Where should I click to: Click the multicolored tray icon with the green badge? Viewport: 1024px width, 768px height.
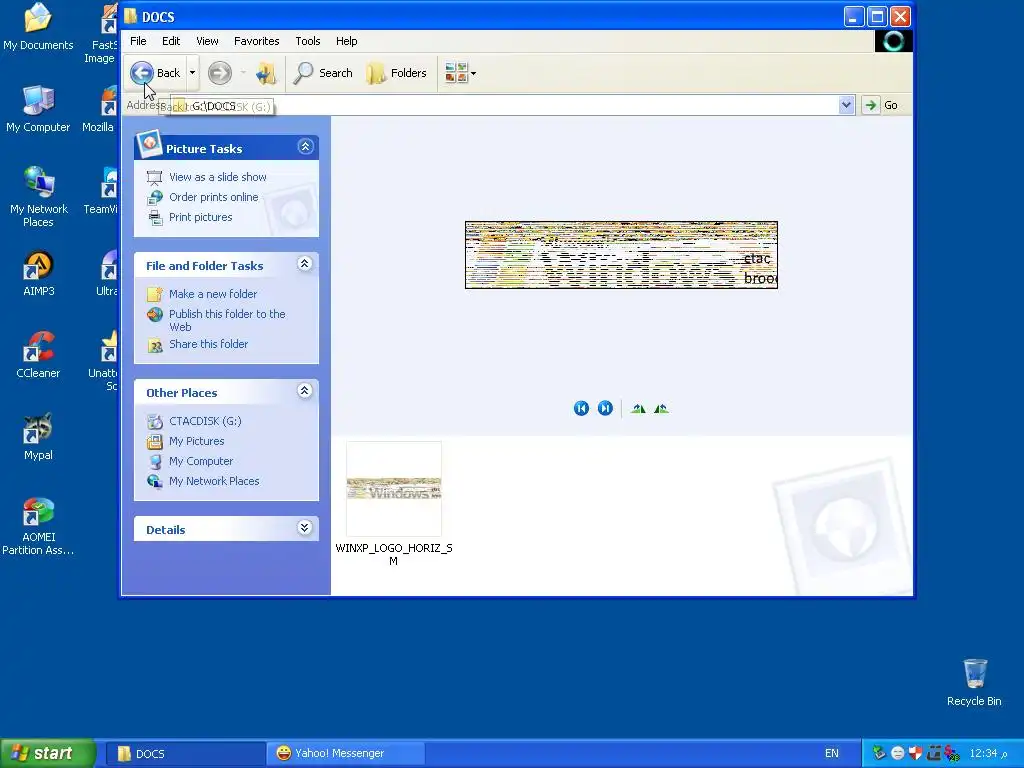pyautogui.click(x=952, y=754)
